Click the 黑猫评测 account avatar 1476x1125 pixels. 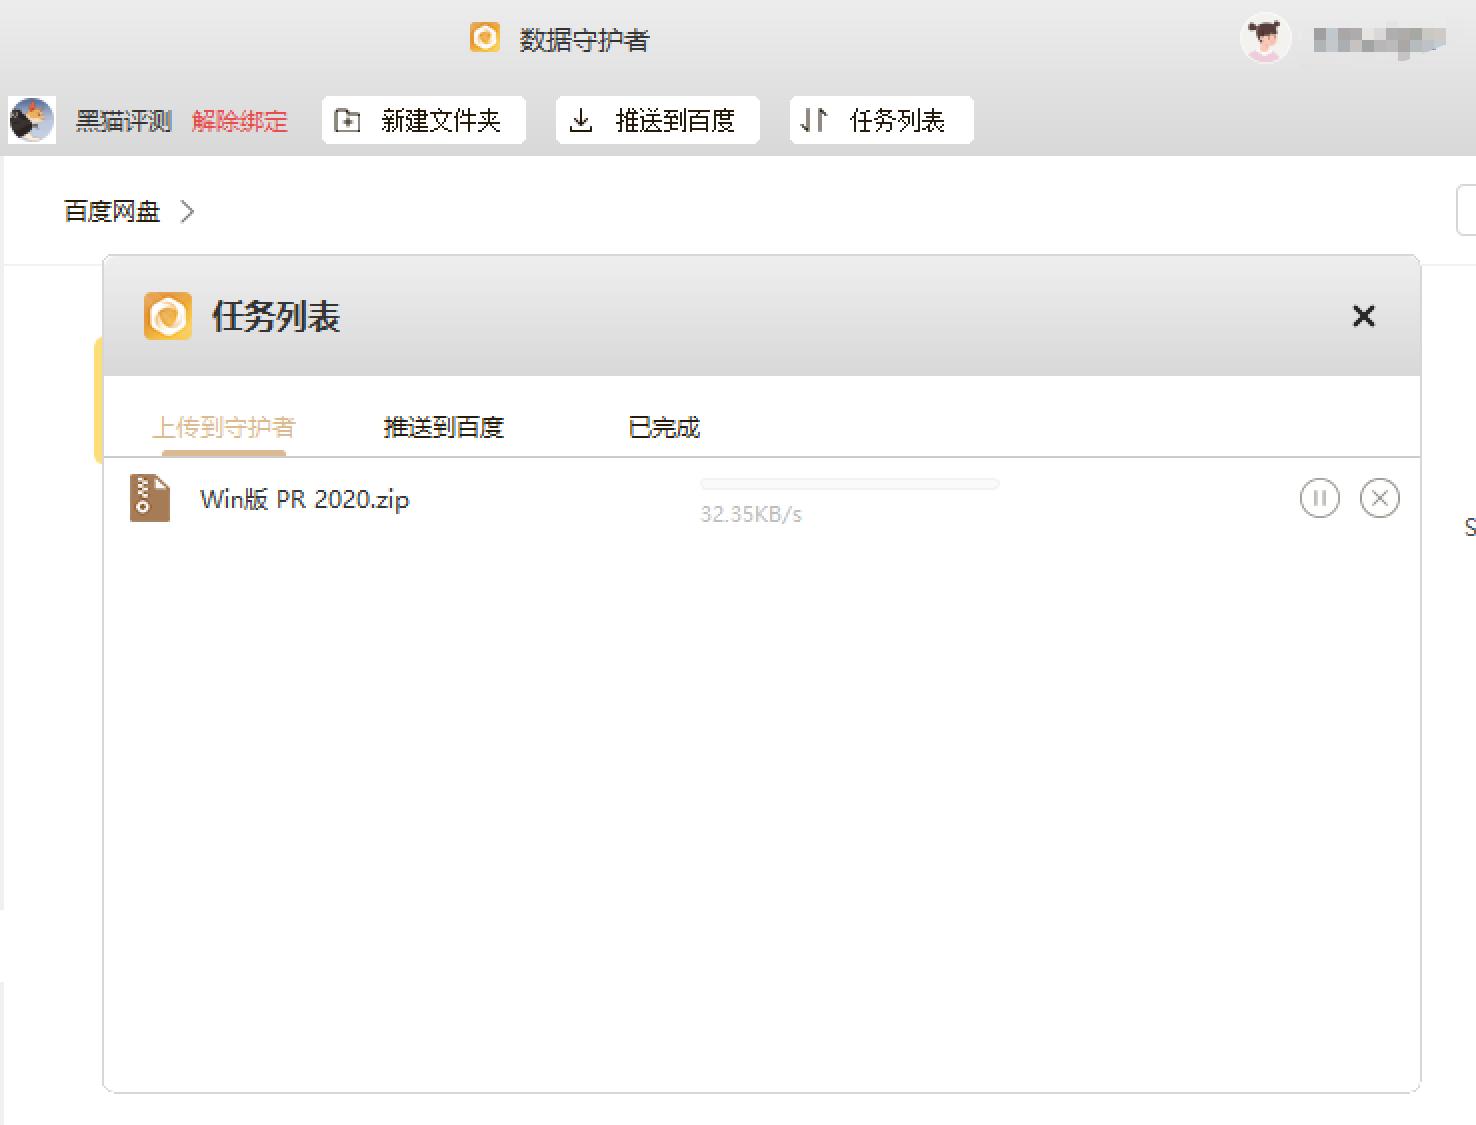(31, 120)
